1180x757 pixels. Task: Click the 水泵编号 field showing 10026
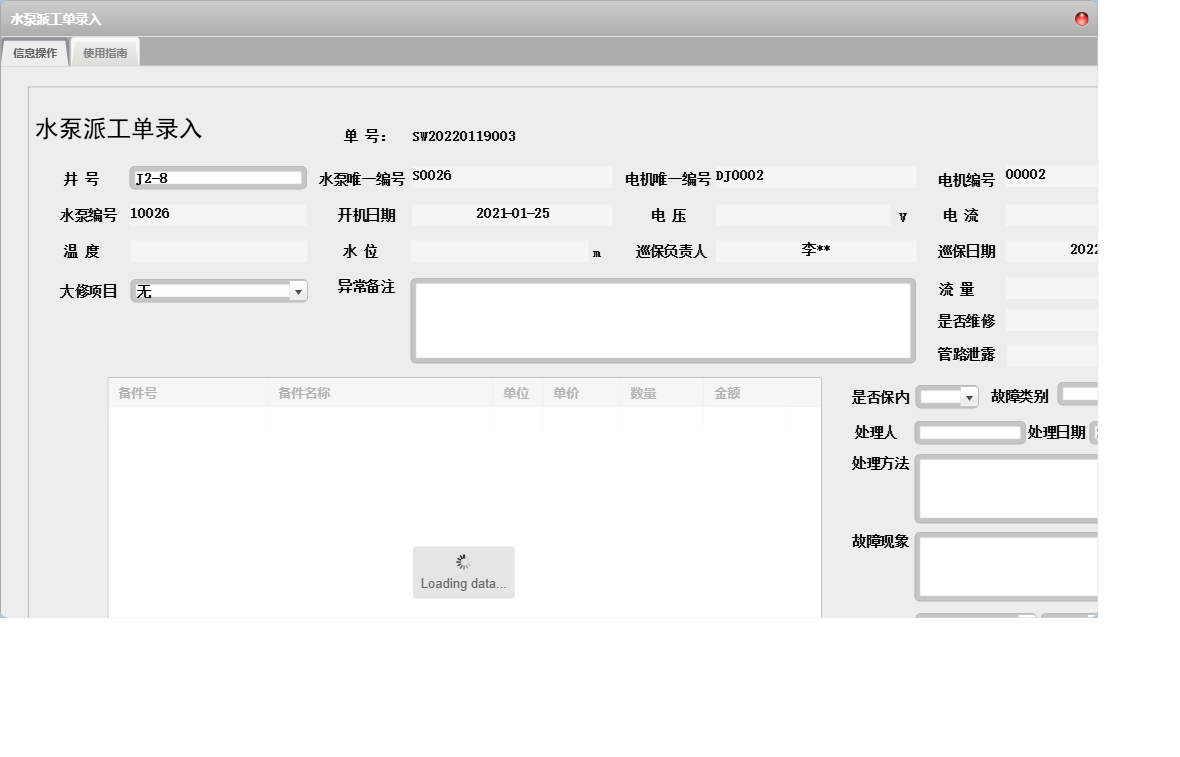(x=218, y=214)
